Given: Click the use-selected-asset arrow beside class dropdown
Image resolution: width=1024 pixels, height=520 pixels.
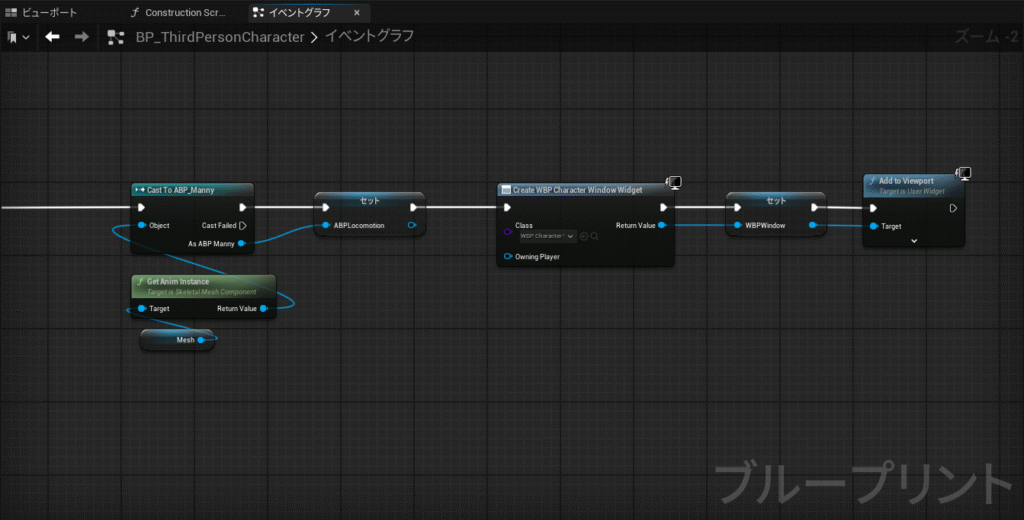Looking at the screenshot, I should coord(584,236).
